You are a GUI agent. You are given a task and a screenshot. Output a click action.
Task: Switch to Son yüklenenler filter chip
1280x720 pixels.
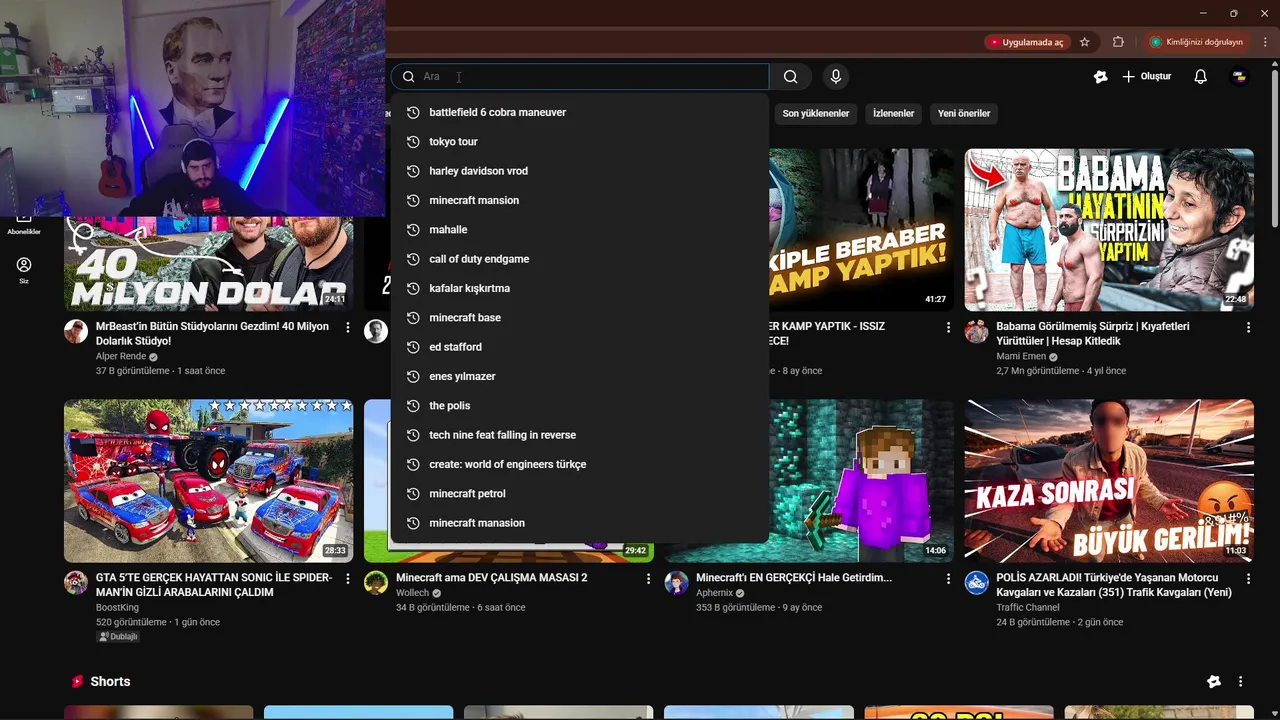tap(815, 113)
